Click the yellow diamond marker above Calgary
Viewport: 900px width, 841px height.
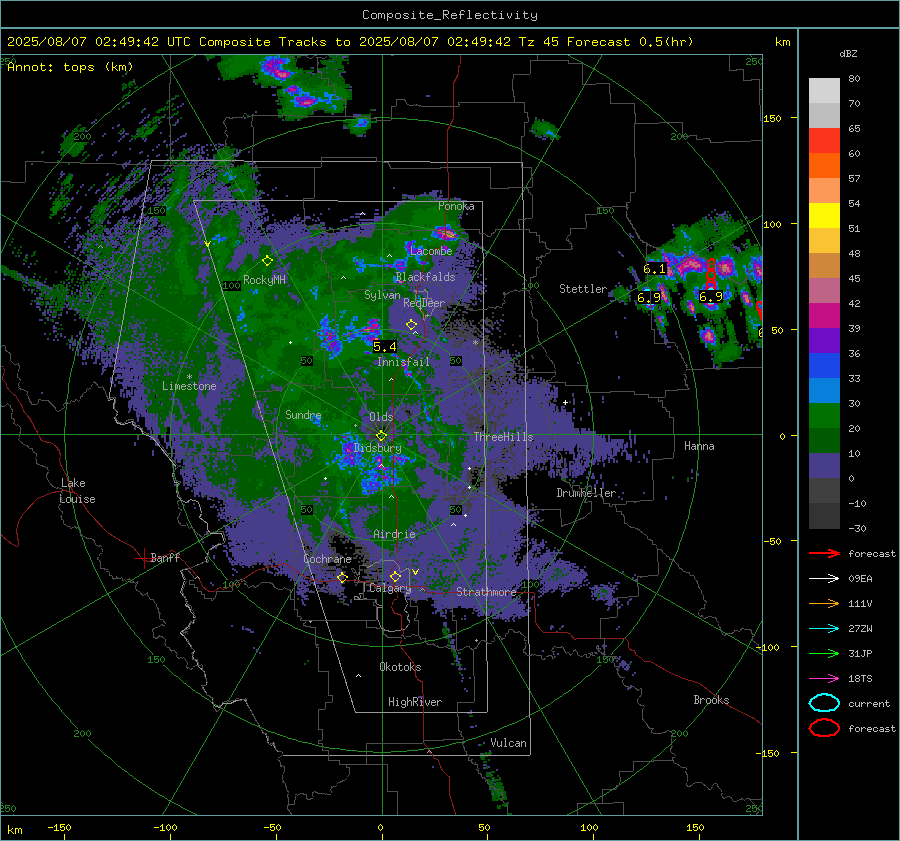coord(395,576)
